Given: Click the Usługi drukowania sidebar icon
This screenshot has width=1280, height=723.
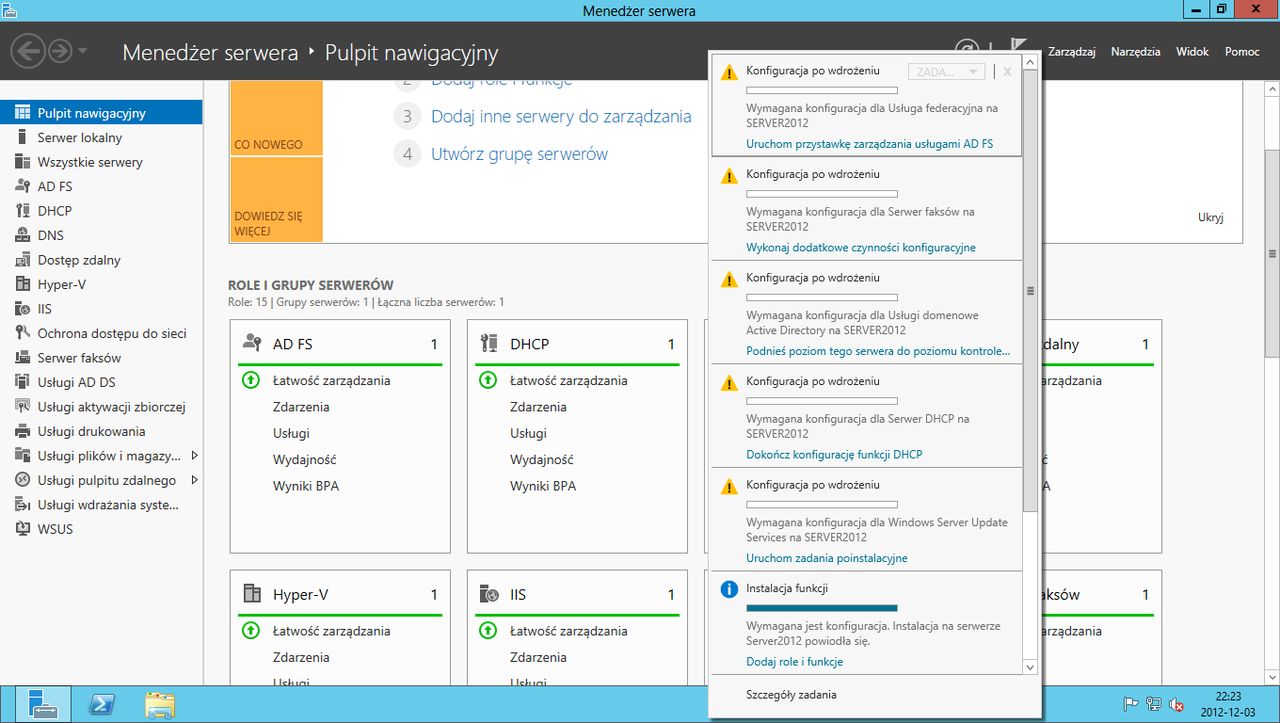Looking at the screenshot, I should (22, 431).
